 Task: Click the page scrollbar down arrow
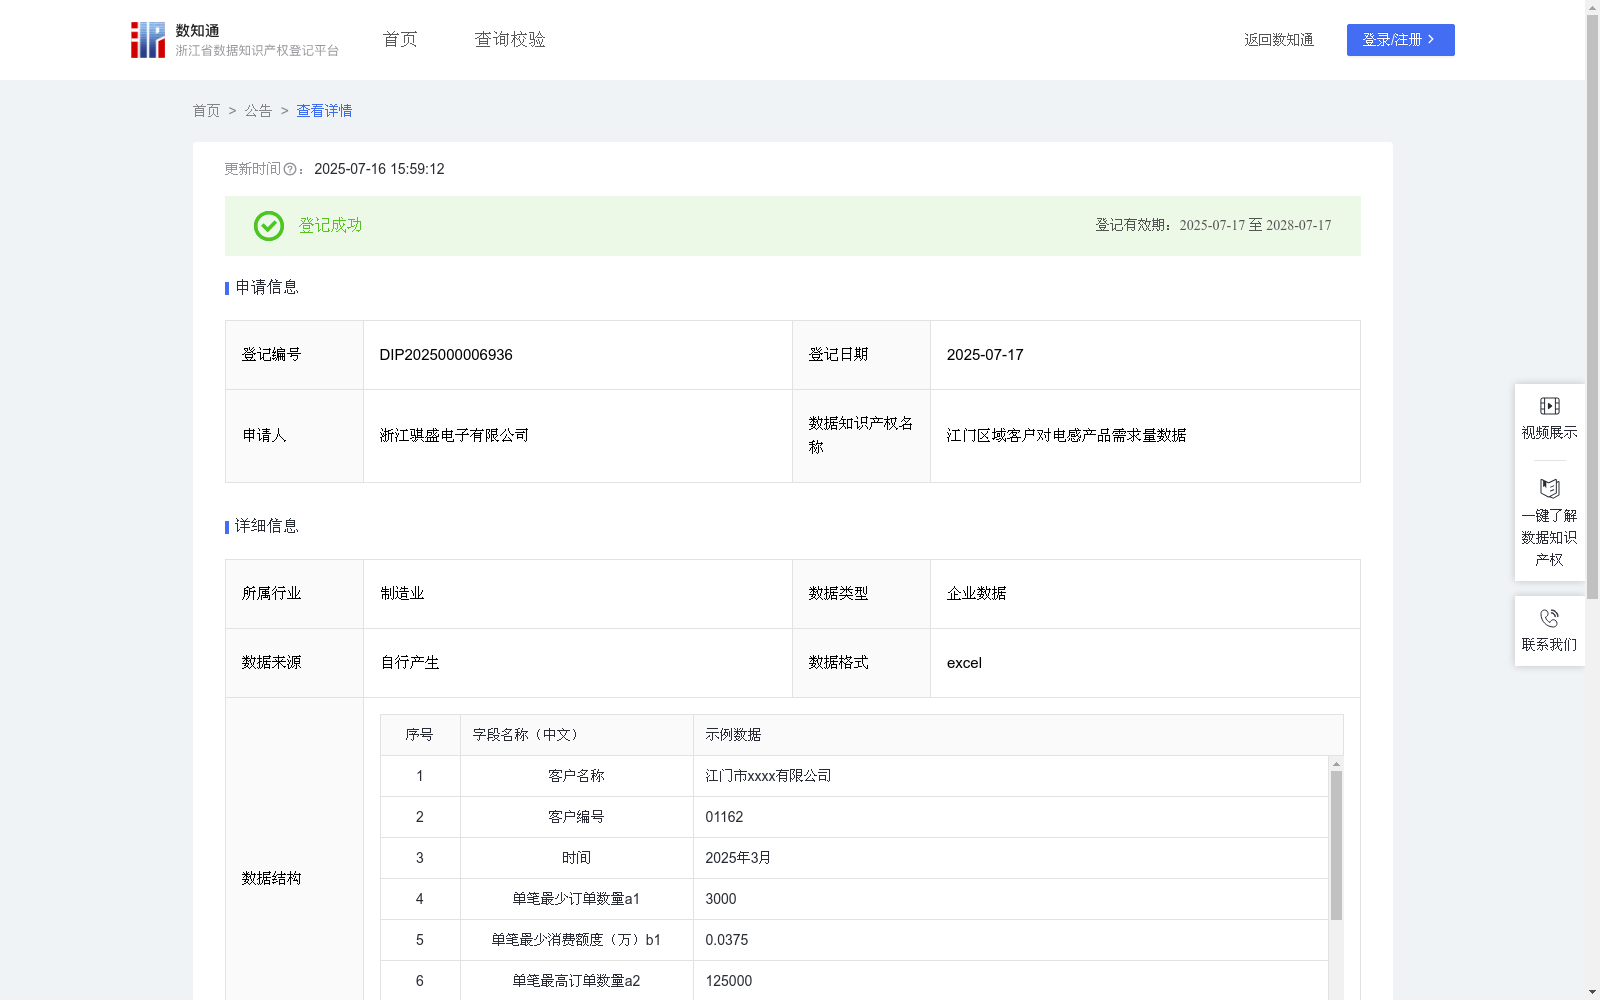point(1592,992)
